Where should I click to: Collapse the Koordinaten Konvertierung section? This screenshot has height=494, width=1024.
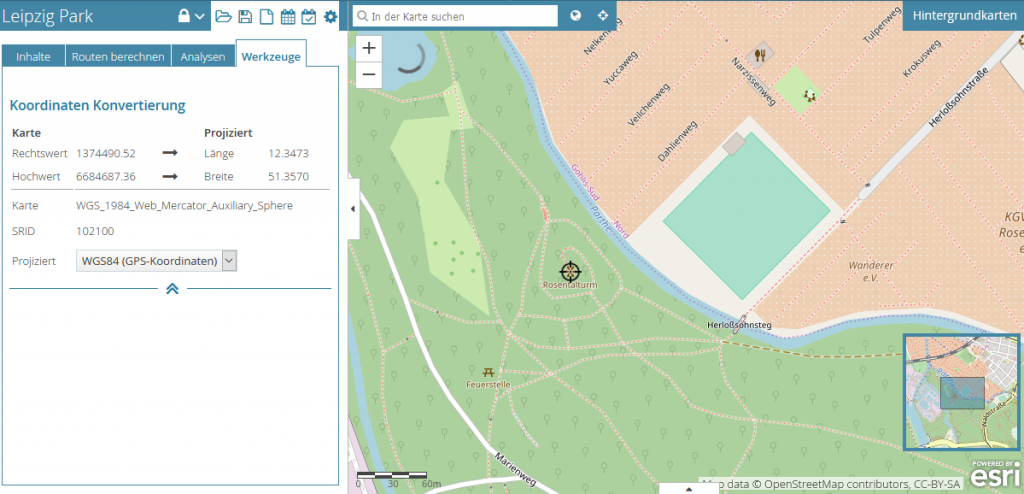click(x=171, y=289)
